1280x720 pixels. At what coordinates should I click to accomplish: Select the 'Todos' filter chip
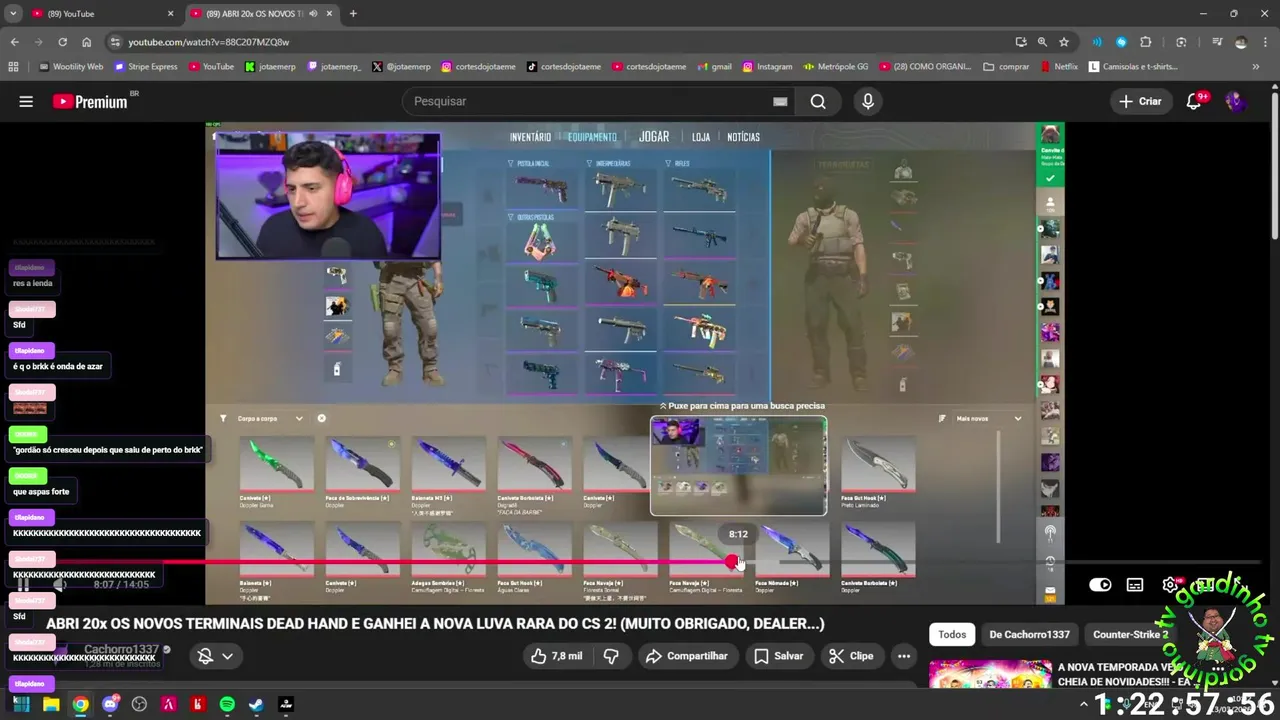(952, 634)
